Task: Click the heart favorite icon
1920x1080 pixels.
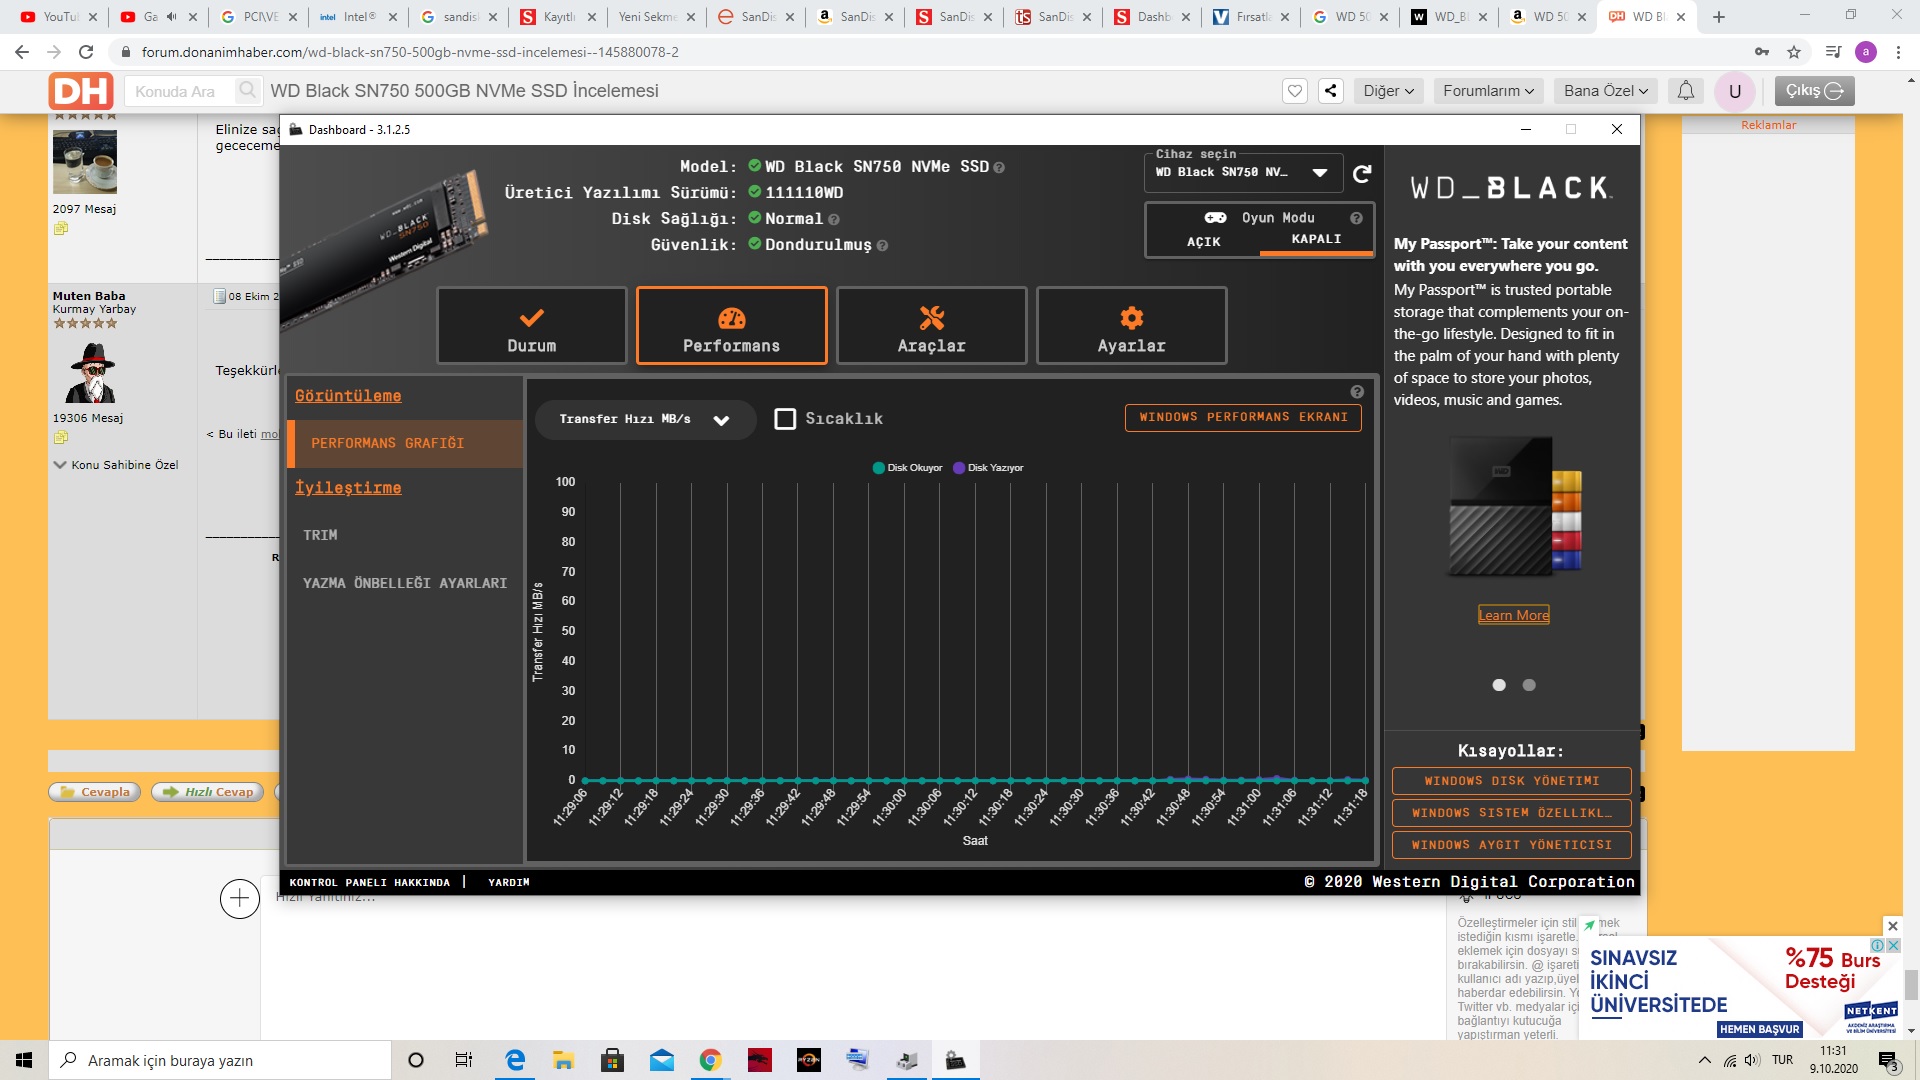Action: click(x=1295, y=91)
